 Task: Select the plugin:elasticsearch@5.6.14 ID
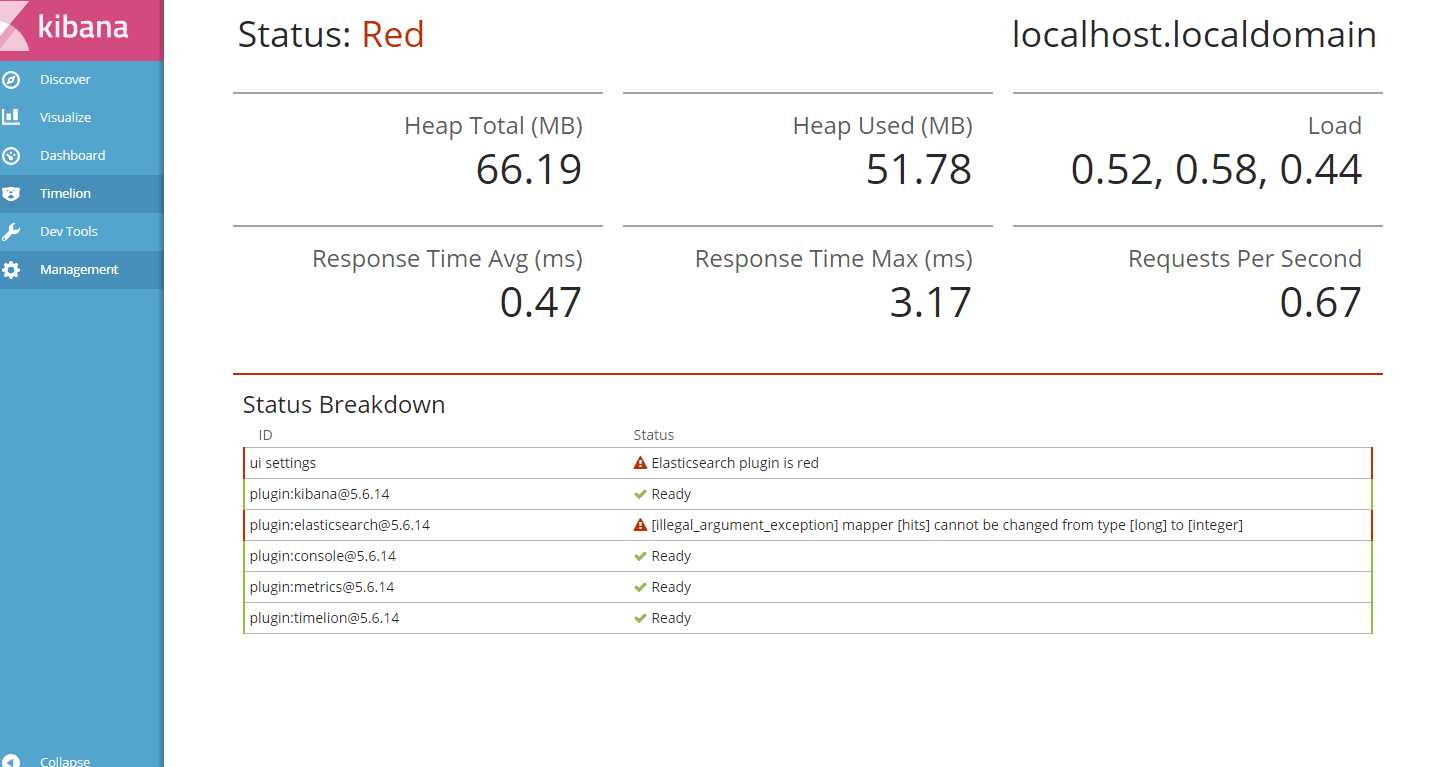(x=340, y=525)
